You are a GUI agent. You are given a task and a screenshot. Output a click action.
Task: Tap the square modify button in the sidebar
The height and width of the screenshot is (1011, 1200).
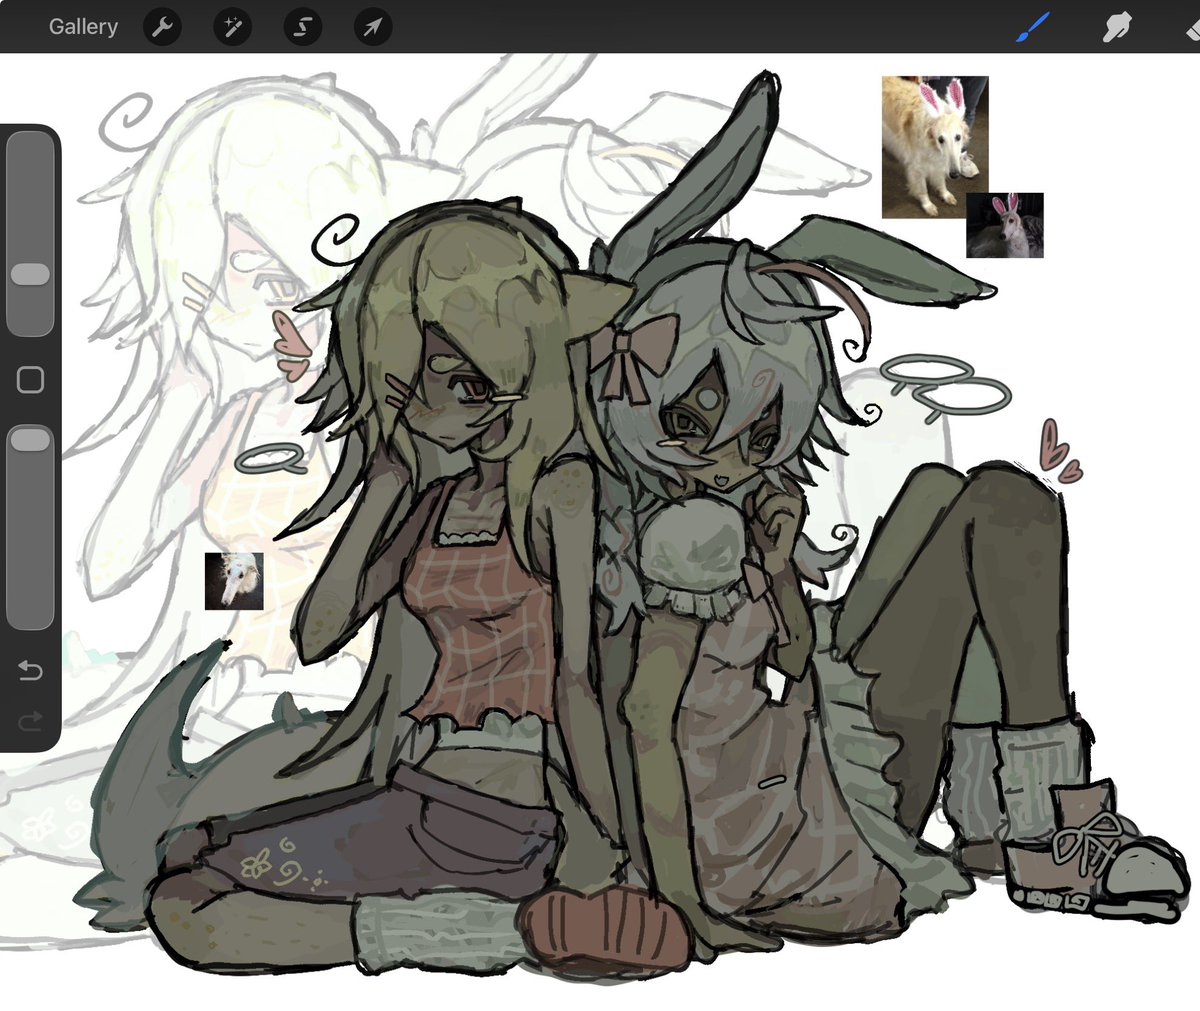pos(30,380)
